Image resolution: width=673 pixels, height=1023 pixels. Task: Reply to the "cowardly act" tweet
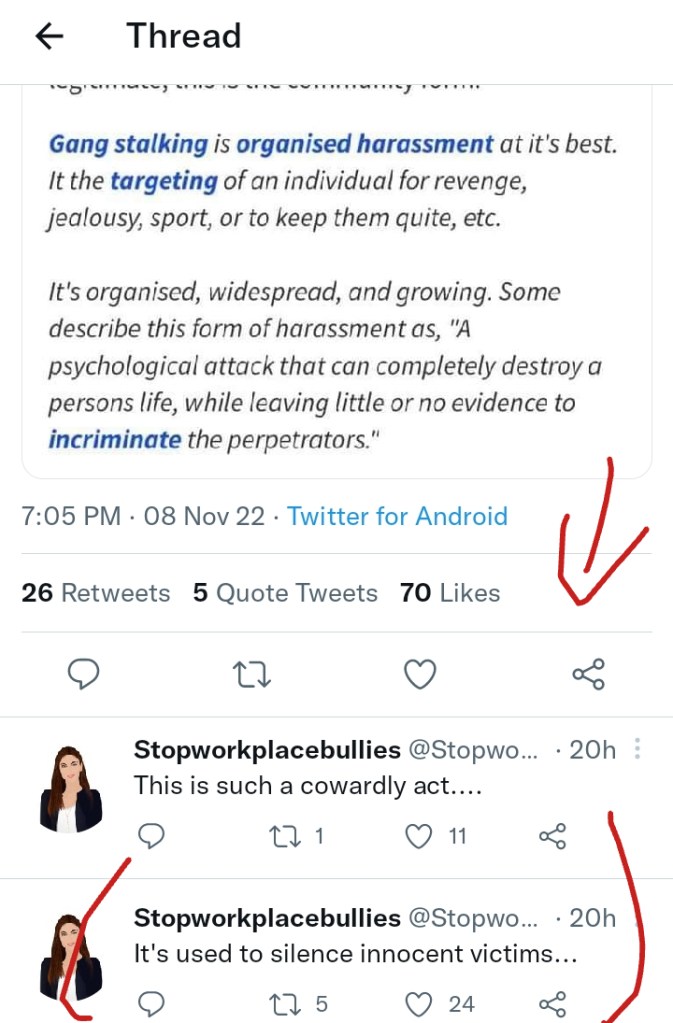pyautogui.click(x=150, y=836)
